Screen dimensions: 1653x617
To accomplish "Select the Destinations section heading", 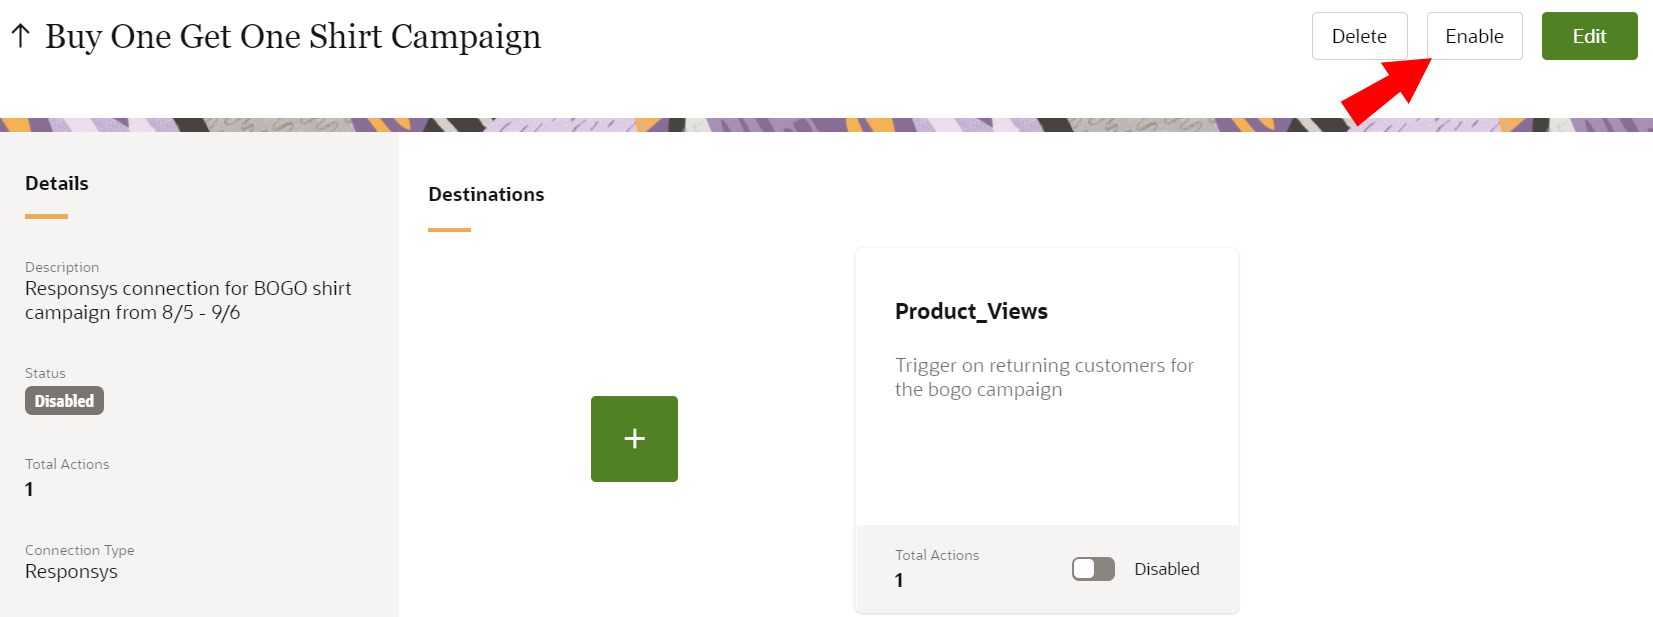I will (486, 194).
